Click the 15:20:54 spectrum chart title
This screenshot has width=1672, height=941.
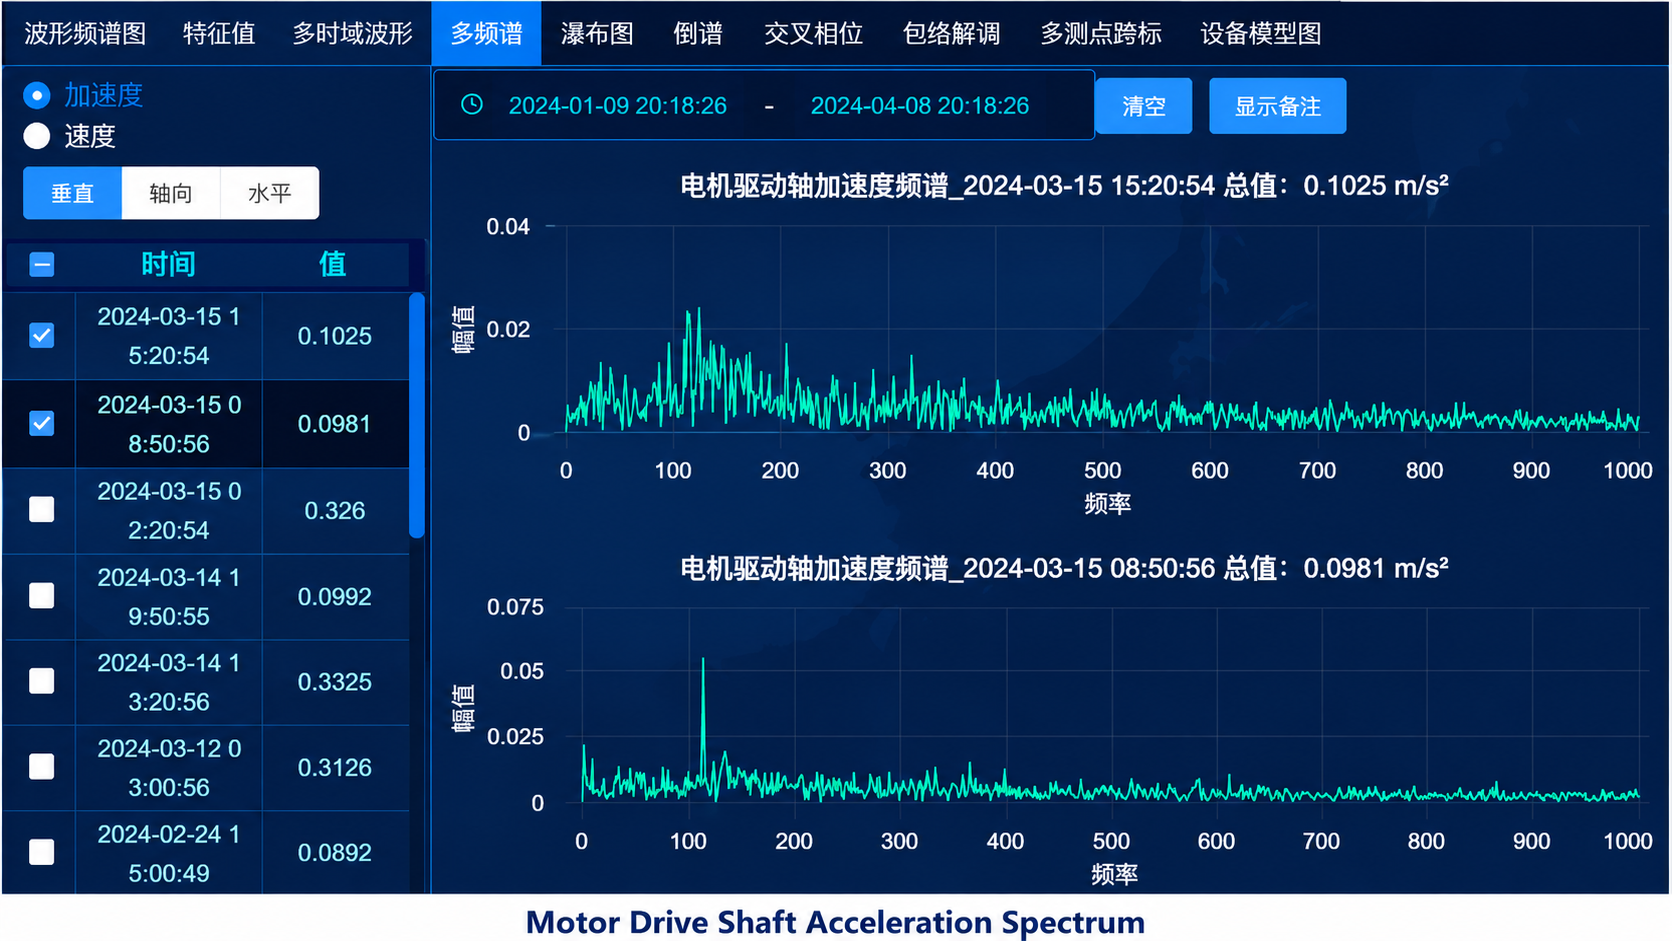[1064, 185]
